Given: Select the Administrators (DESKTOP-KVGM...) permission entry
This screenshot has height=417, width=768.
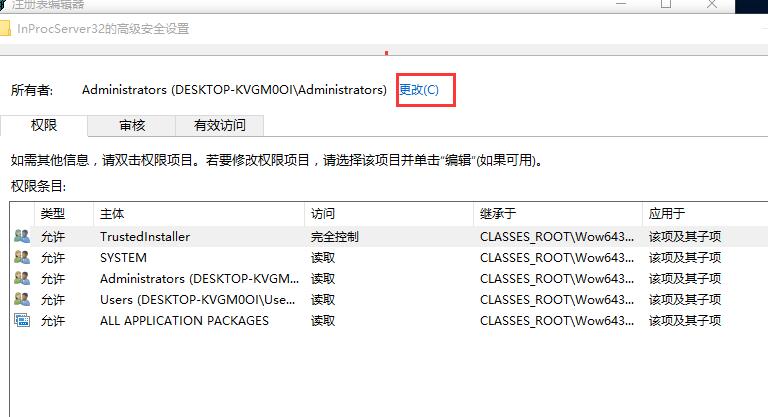Looking at the screenshot, I should [x=389, y=279].
